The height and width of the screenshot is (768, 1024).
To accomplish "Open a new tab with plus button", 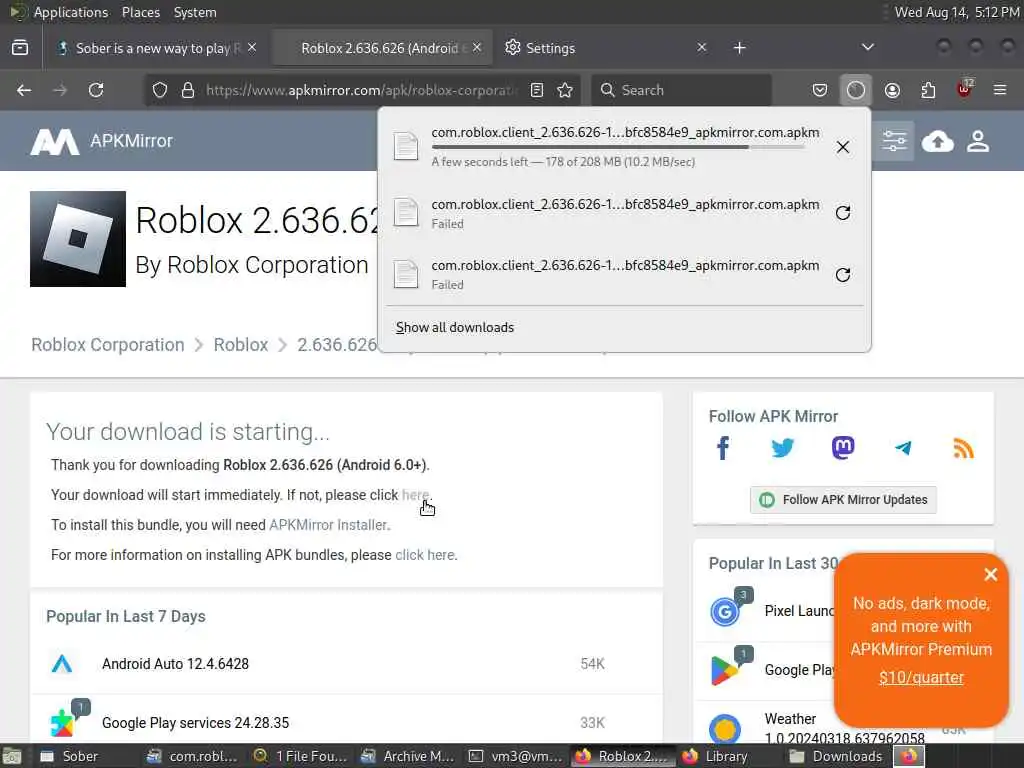I will [x=739, y=48].
